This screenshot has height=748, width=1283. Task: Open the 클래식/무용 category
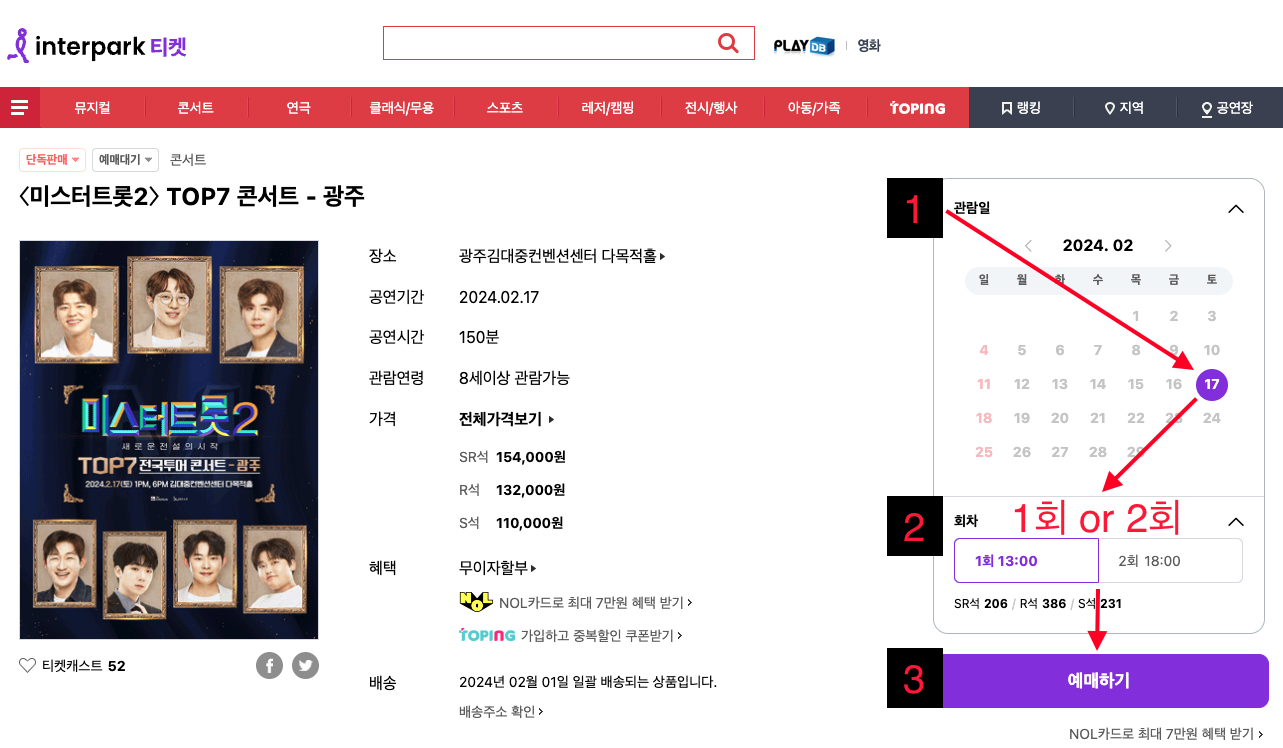402,108
